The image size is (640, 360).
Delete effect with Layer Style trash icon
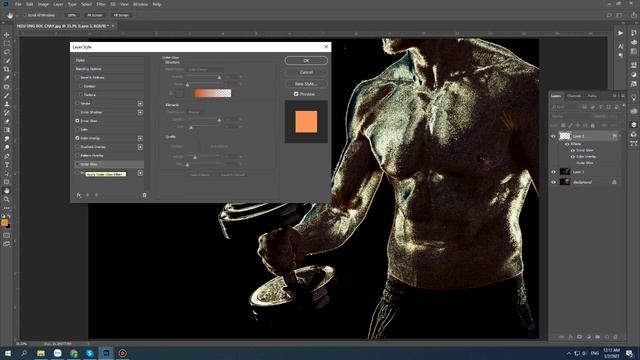144,195
